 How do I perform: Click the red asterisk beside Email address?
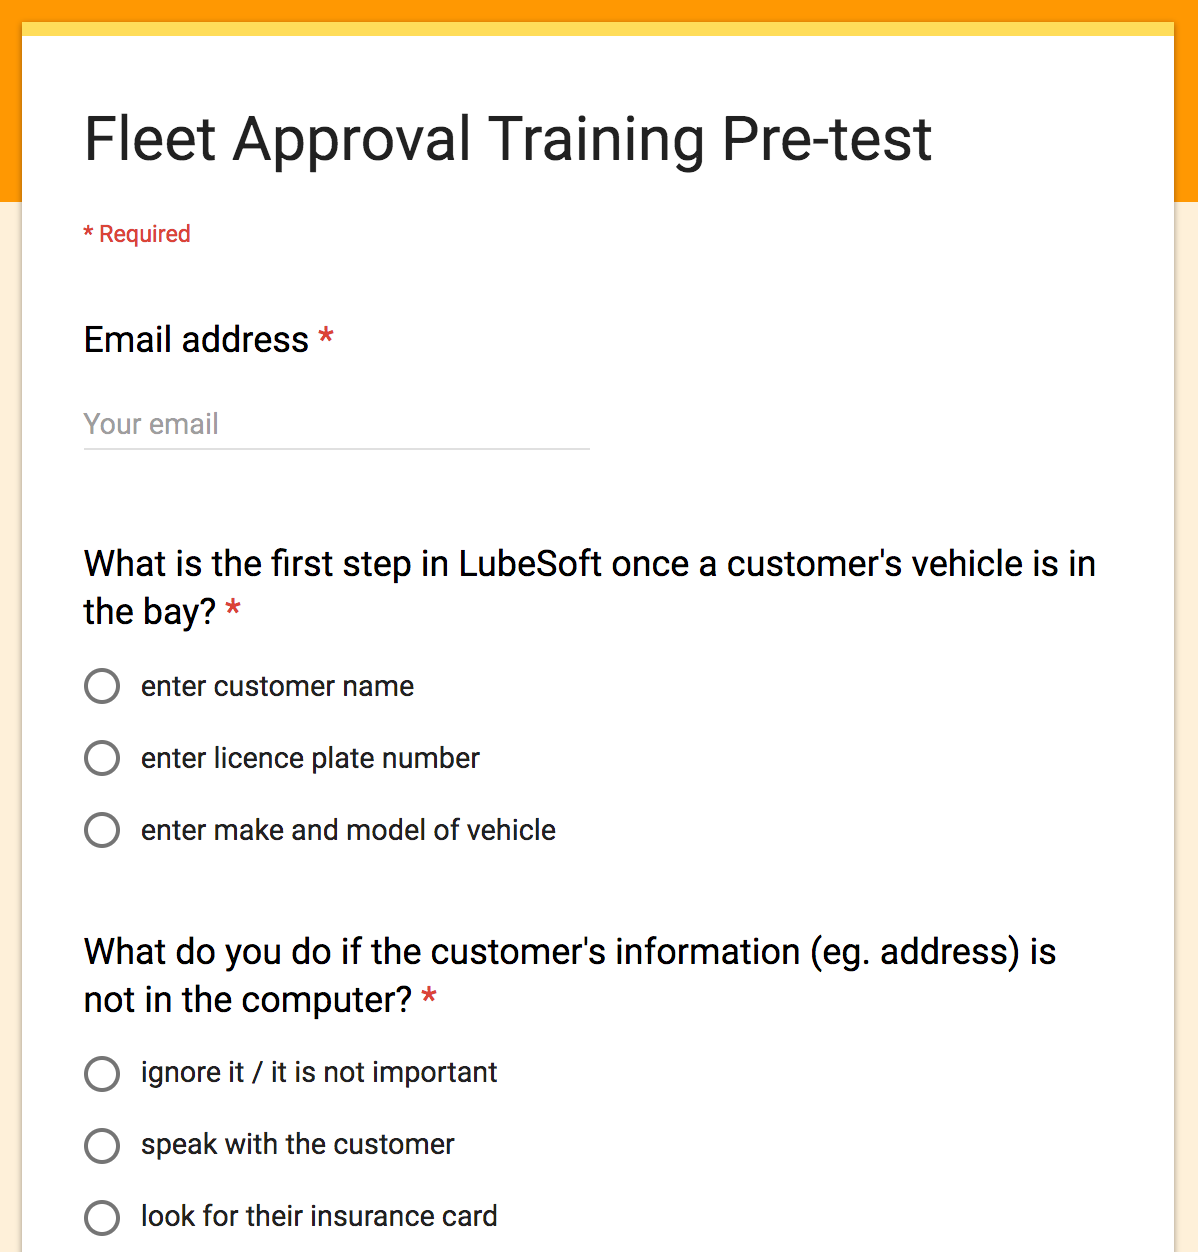click(x=326, y=337)
